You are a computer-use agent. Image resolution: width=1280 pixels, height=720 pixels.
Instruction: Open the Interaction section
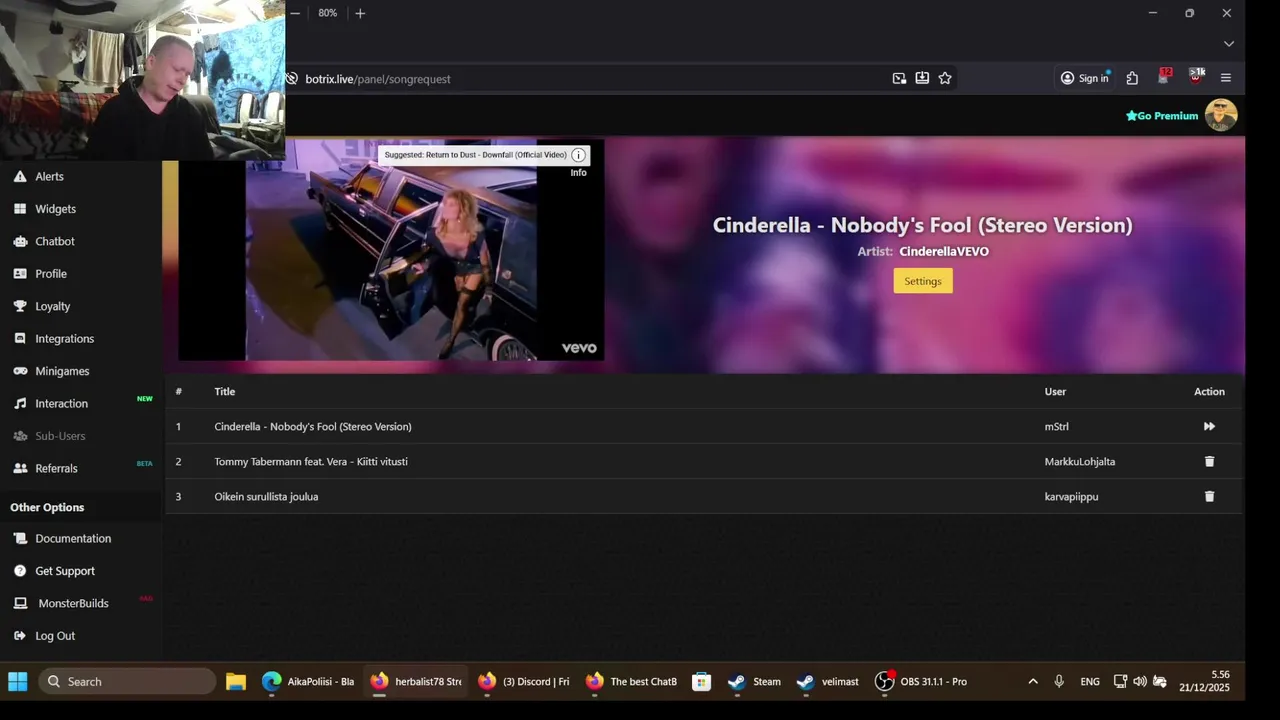pos(61,404)
